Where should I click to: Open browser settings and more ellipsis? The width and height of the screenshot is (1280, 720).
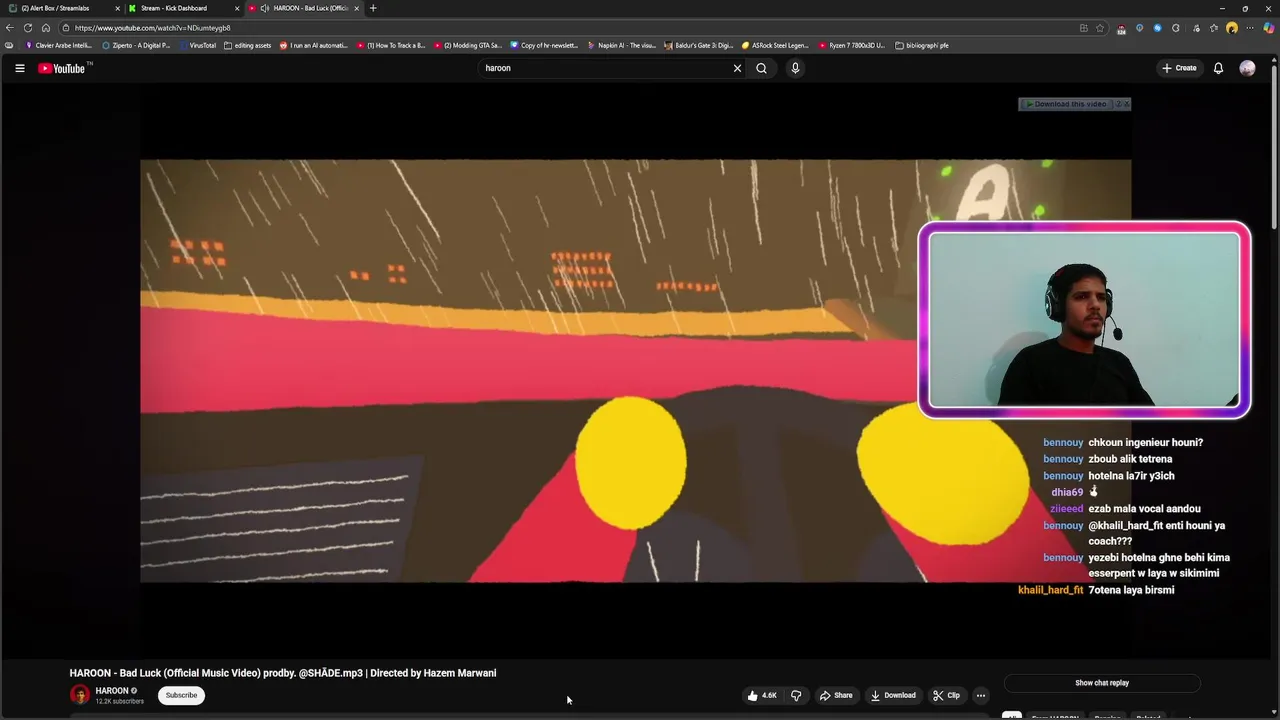pos(1250,28)
